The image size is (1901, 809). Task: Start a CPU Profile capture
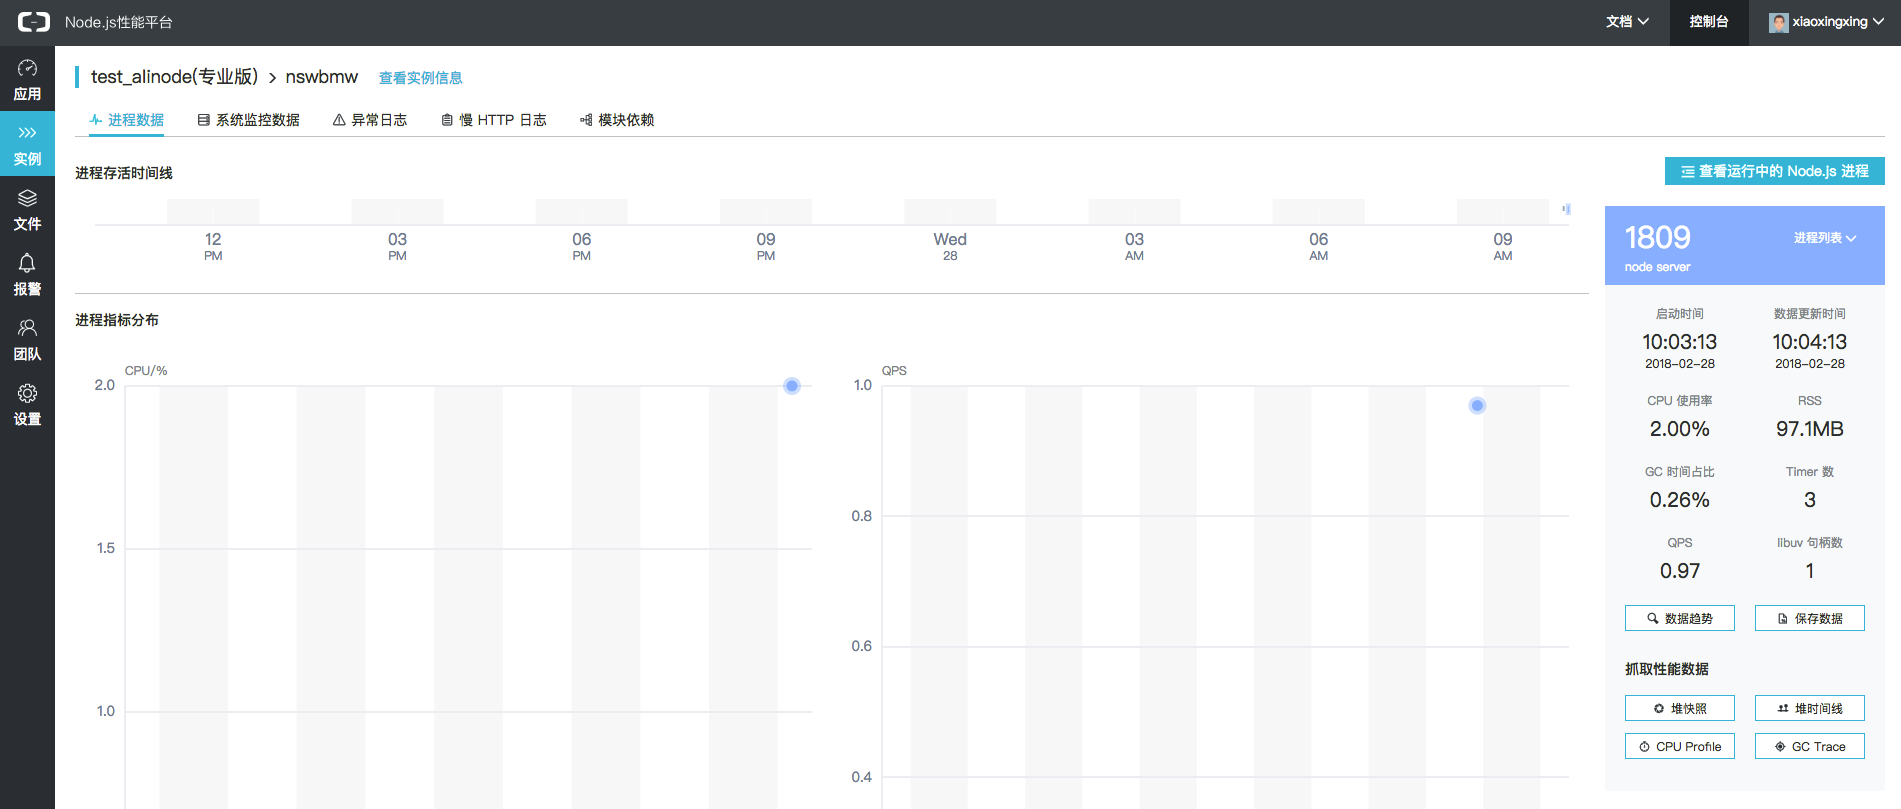click(x=1679, y=746)
